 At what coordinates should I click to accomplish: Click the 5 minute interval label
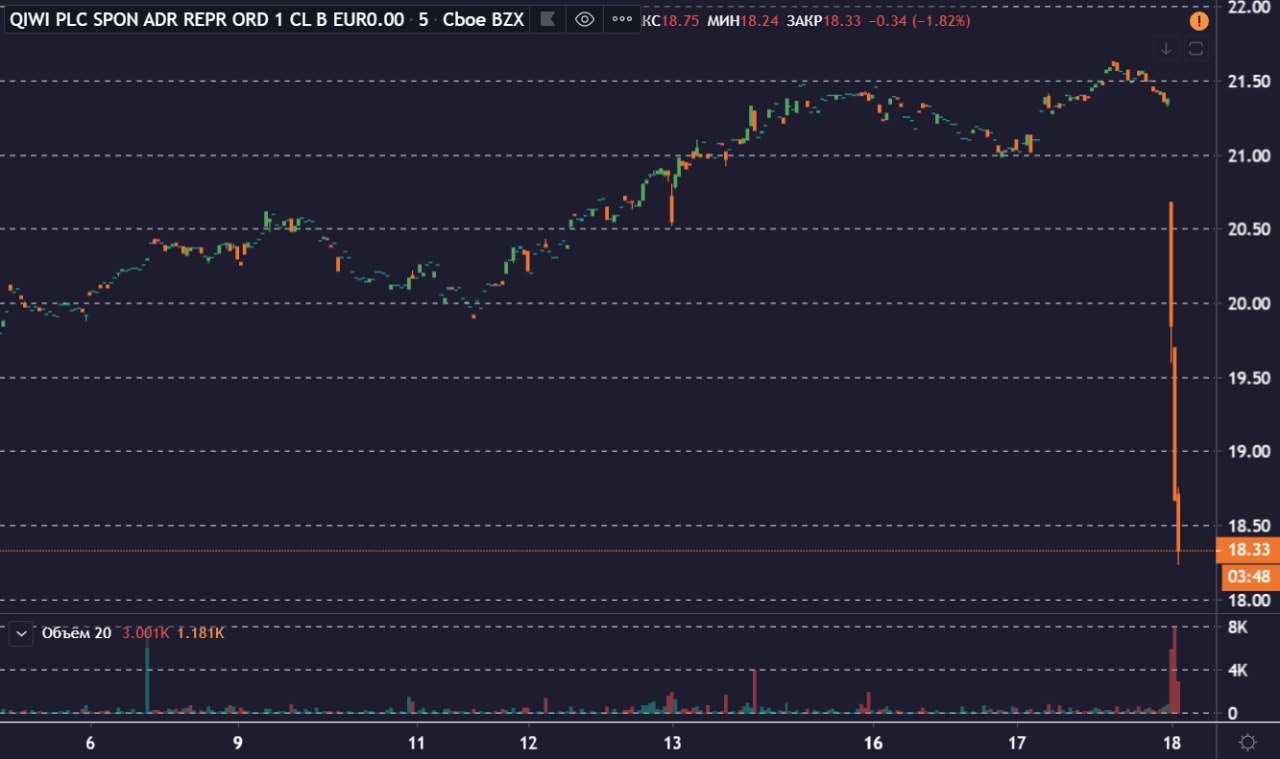pos(423,19)
